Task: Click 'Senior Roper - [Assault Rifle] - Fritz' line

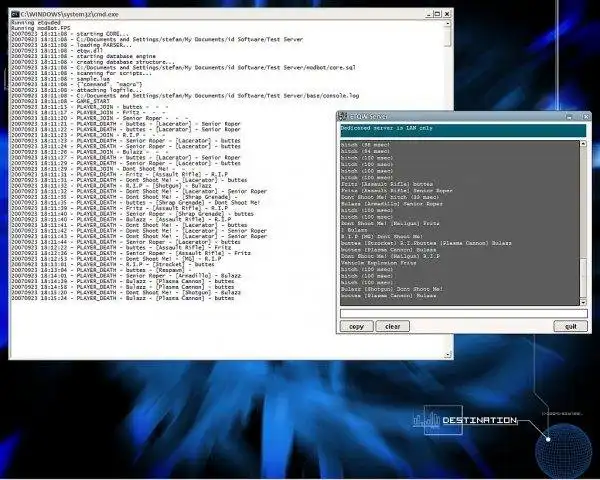Action: tap(130, 253)
